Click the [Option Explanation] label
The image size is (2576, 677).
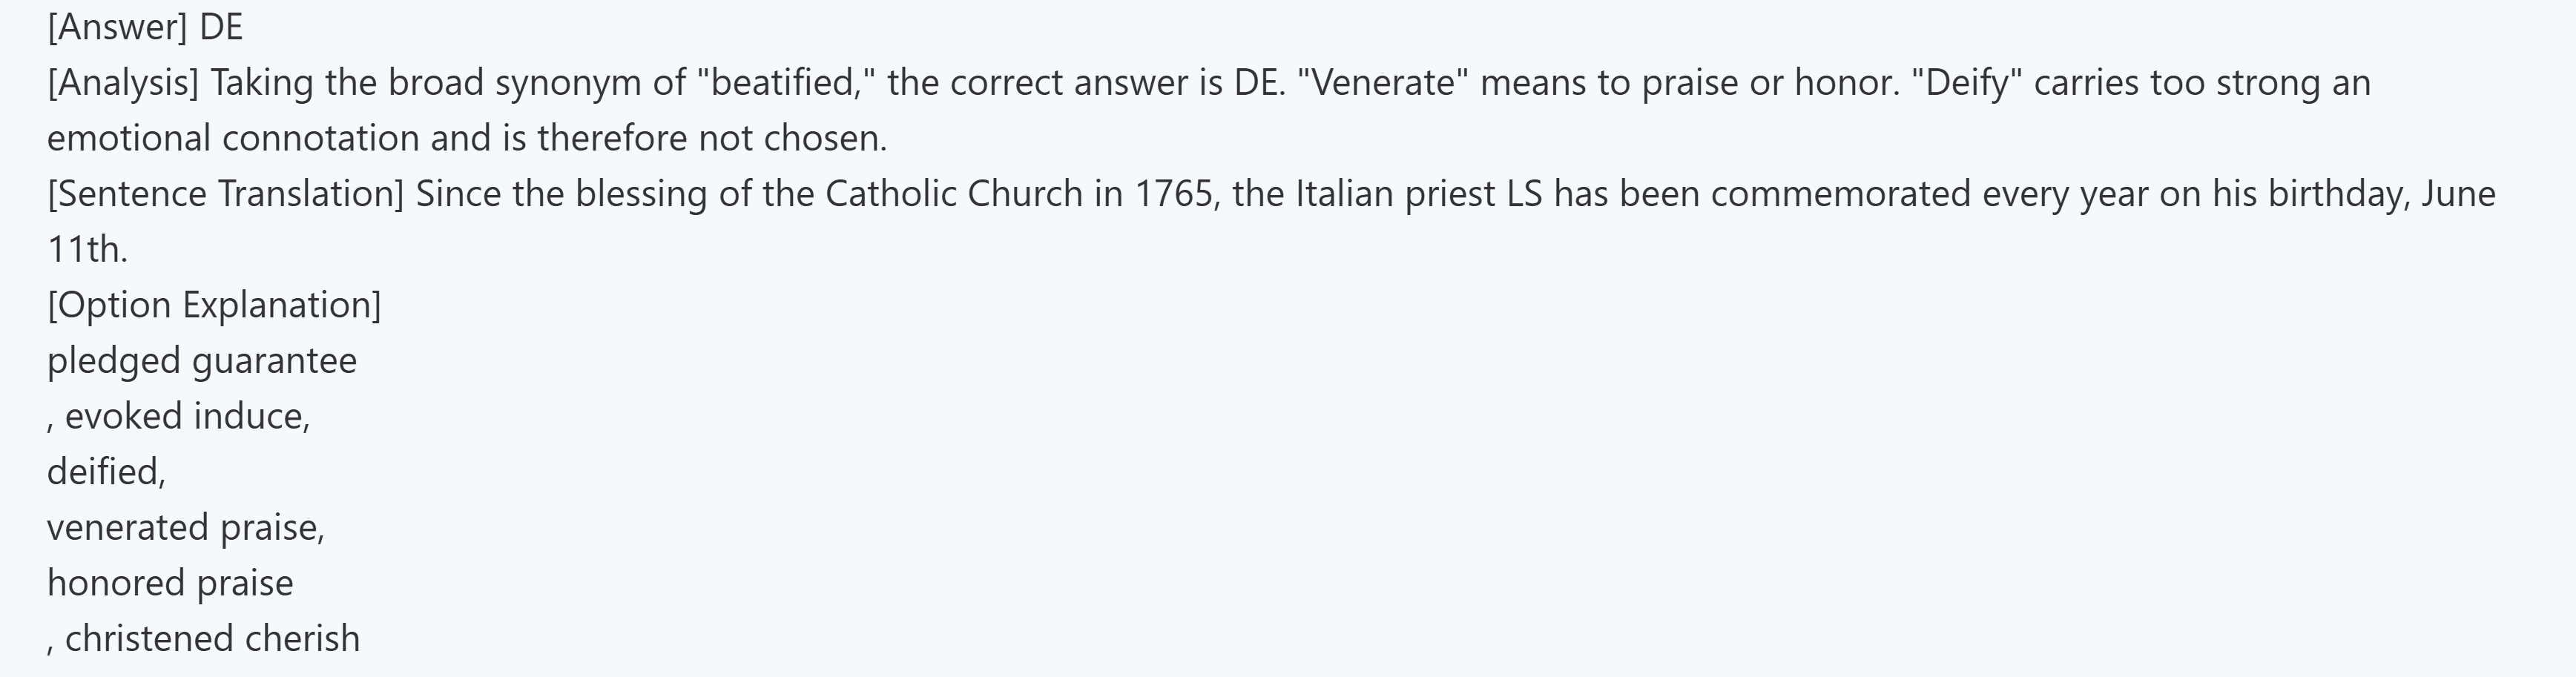(x=214, y=305)
